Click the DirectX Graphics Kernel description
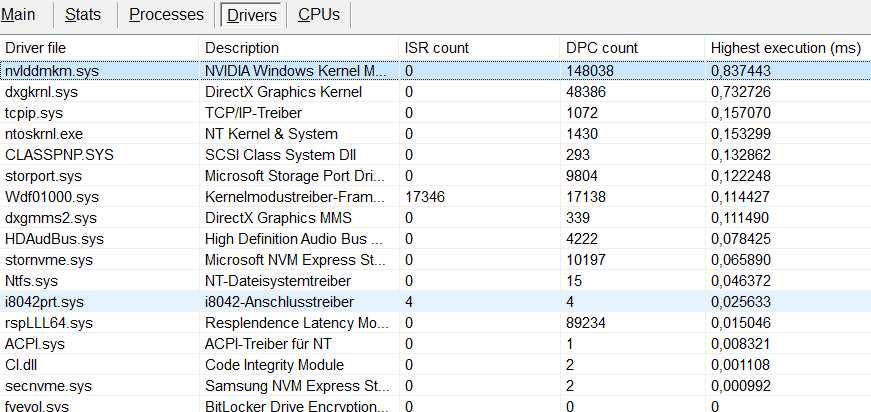Image resolution: width=871 pixels, height=412 pixels. click(x=283, y=92)
